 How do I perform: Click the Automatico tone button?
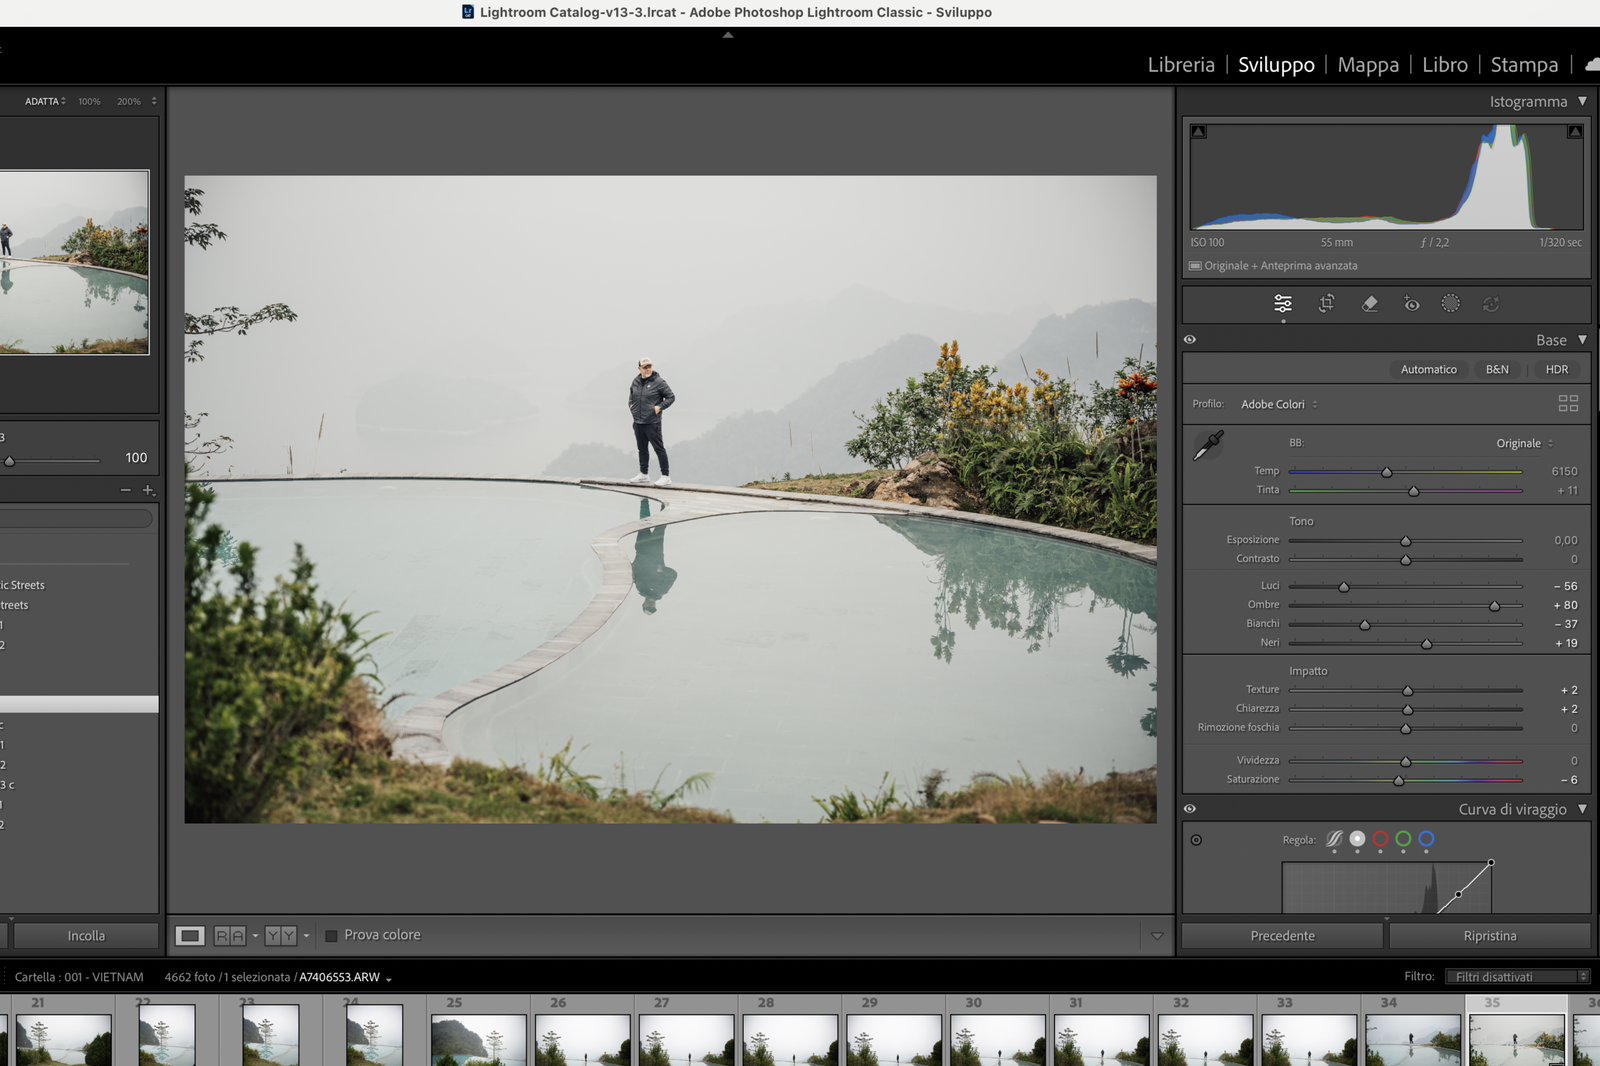[1428, 369]
